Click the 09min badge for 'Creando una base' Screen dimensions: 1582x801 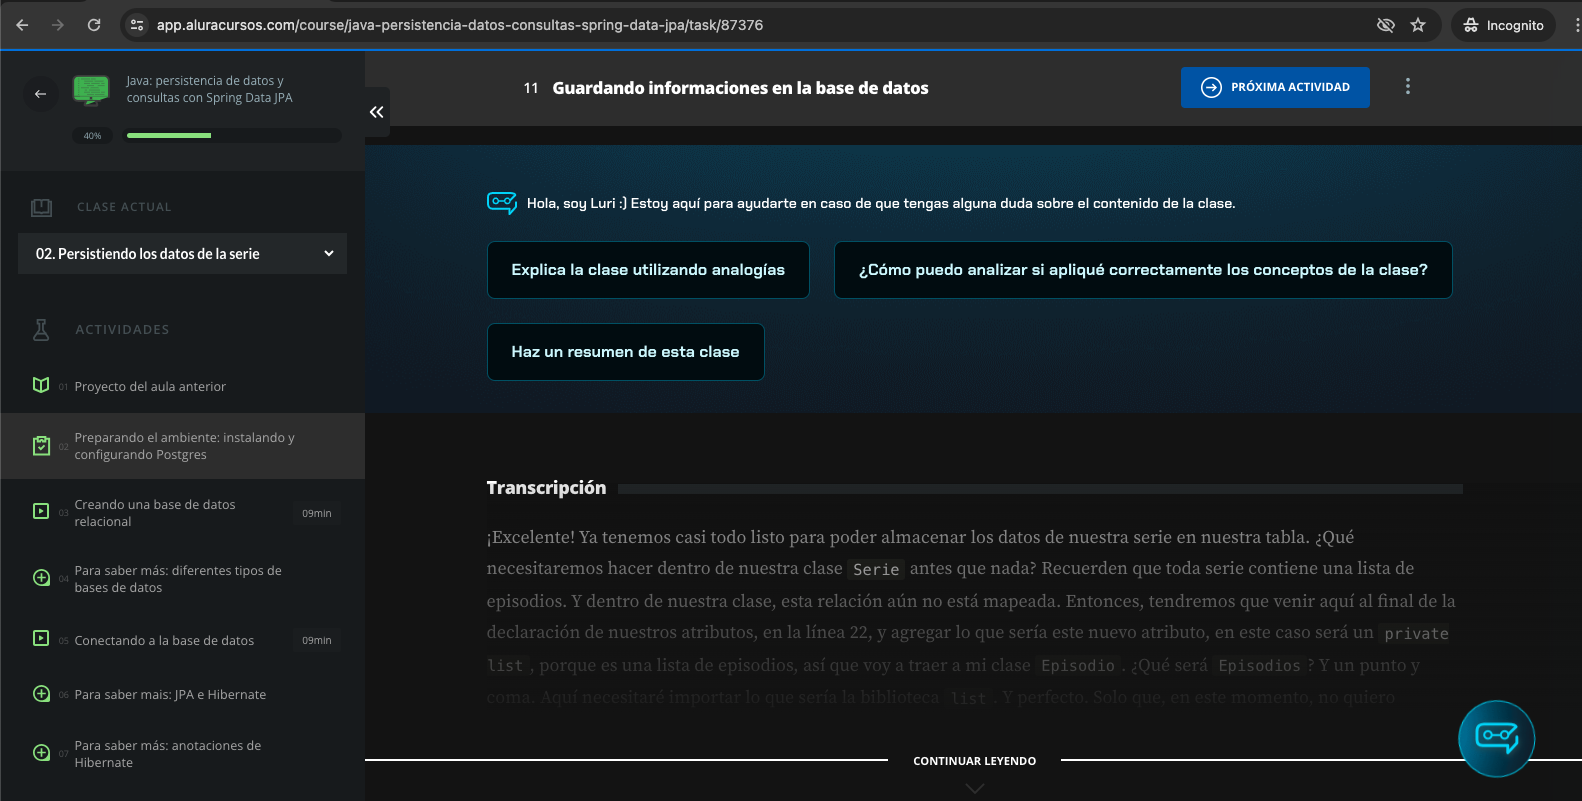(317, 513)
